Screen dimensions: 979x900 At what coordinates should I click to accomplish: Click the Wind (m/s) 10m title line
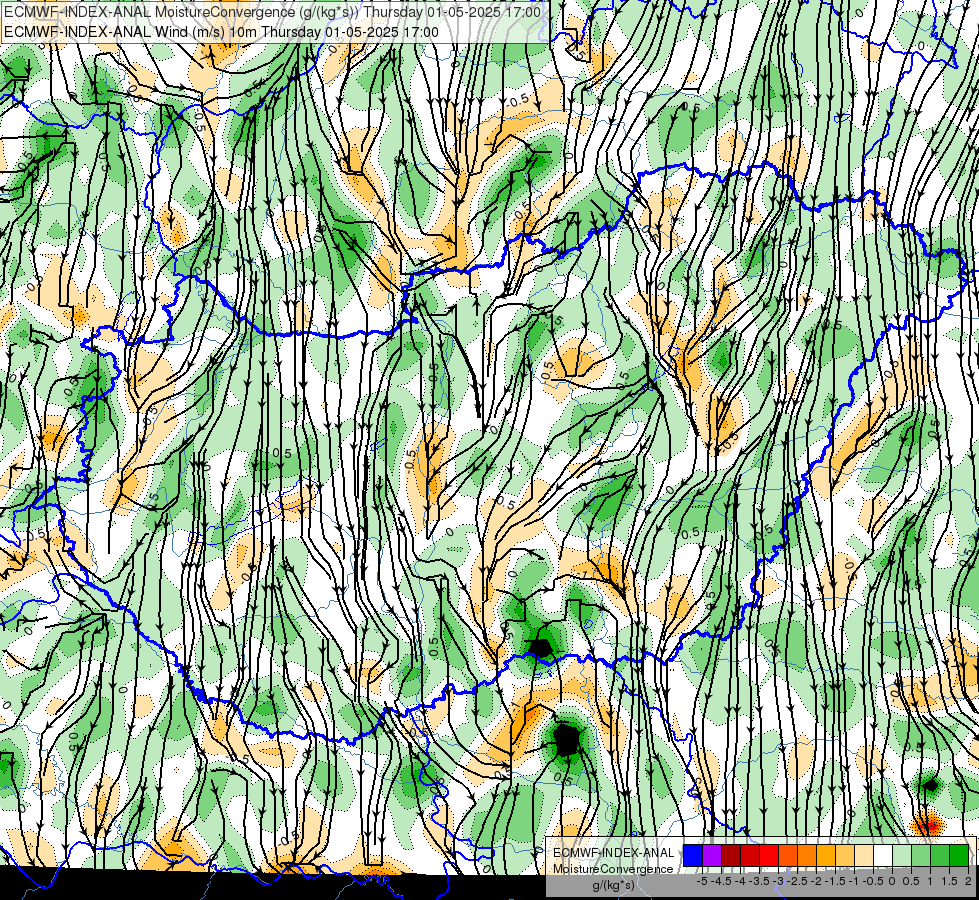pos(221,32)
